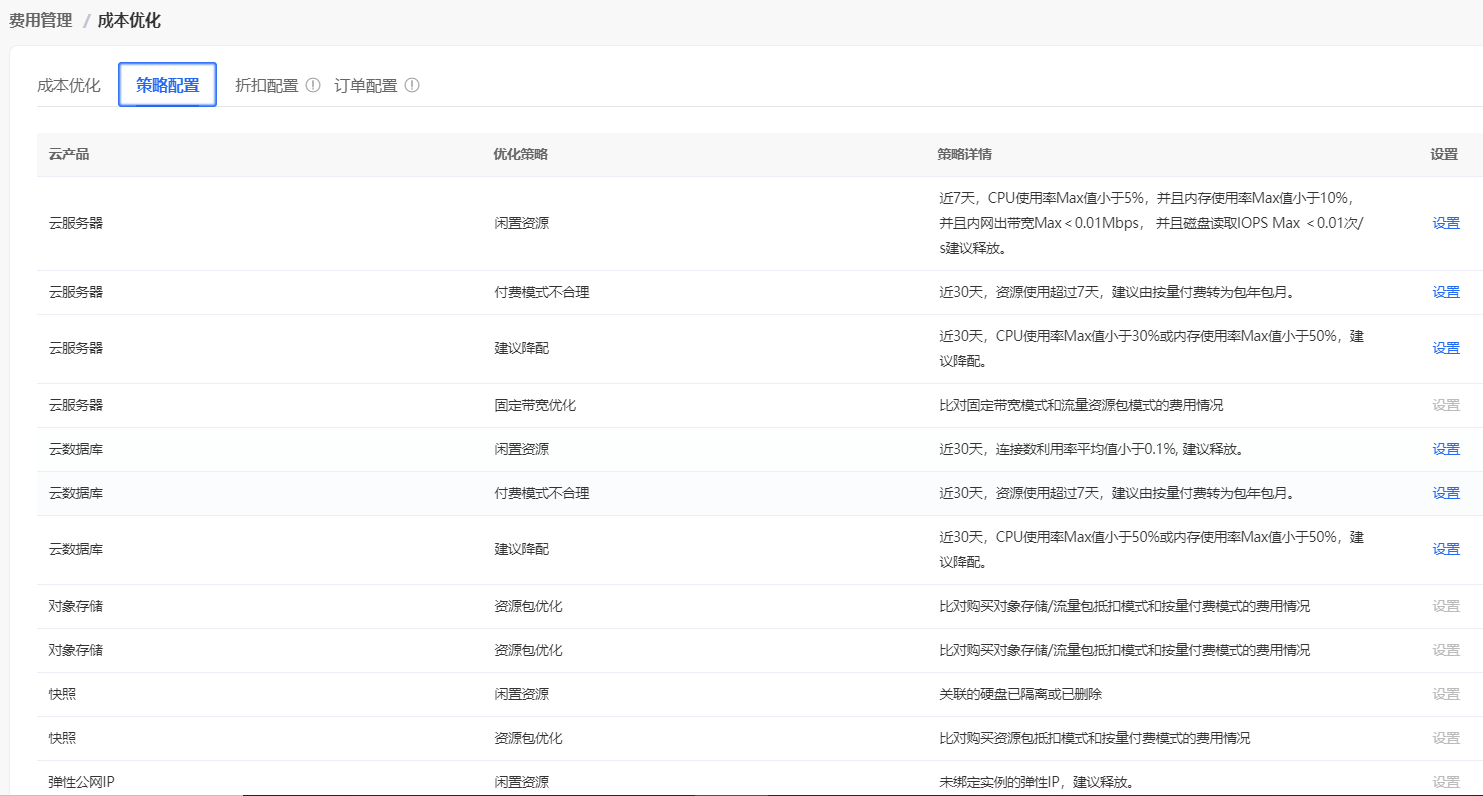Click the detail 比对固定带宽模式和流量资源包模式
The image size is (1483, 796).
coord(1081,405)
